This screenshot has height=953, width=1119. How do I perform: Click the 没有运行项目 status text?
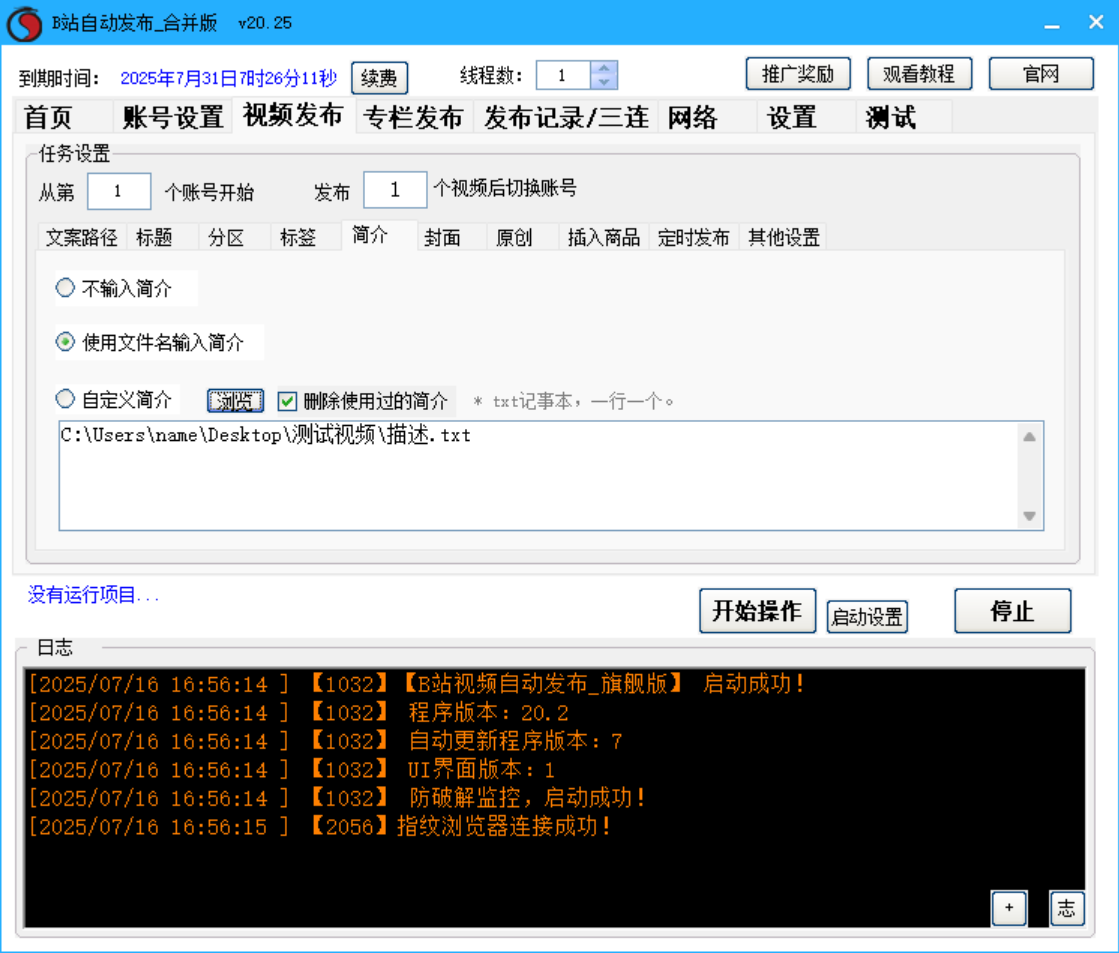[93, 595]
